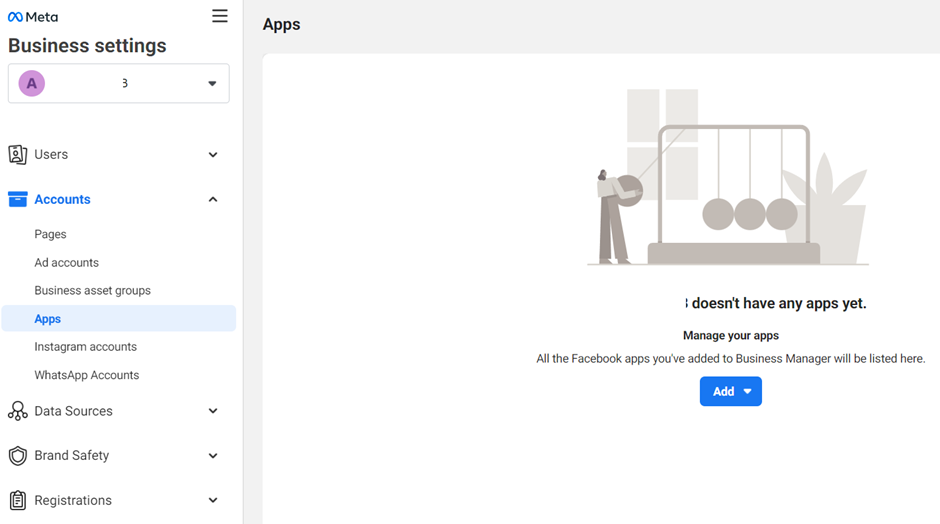
Task: Click the Registrations label
Action: pyautogui.click(x=73, y=500)
